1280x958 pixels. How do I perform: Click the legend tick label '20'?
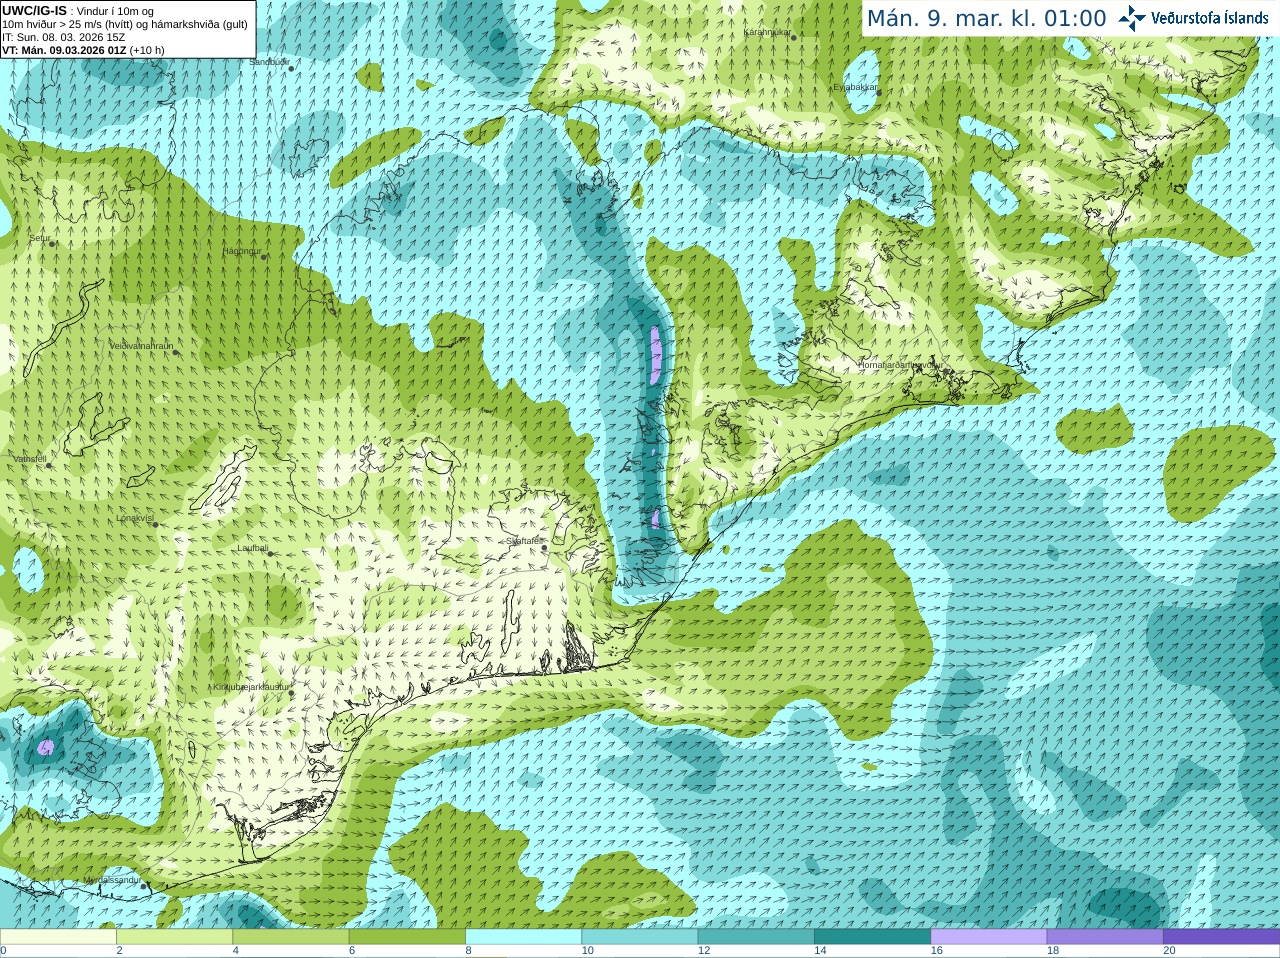(x=1169, y=951)
